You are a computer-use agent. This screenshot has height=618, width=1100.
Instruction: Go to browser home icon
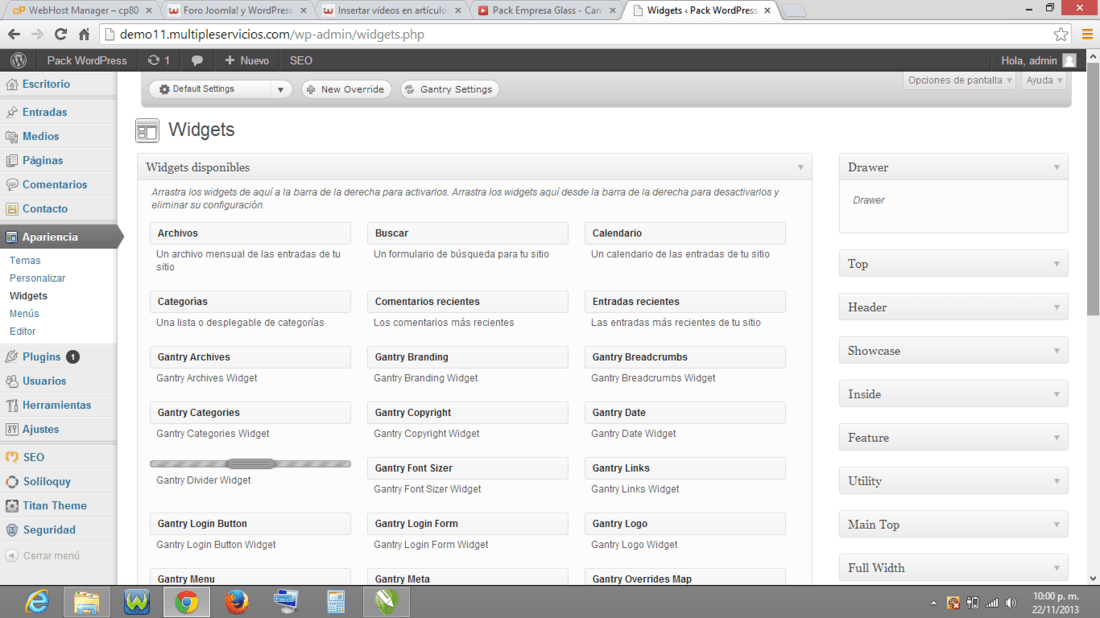pyautogui.click(x=84, y=34)
